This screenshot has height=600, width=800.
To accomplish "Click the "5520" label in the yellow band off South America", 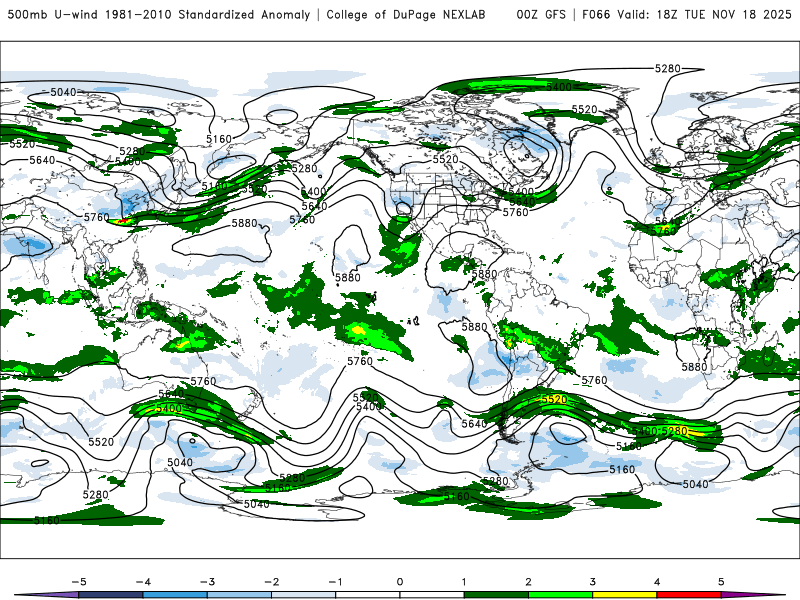I will point(554,399).
